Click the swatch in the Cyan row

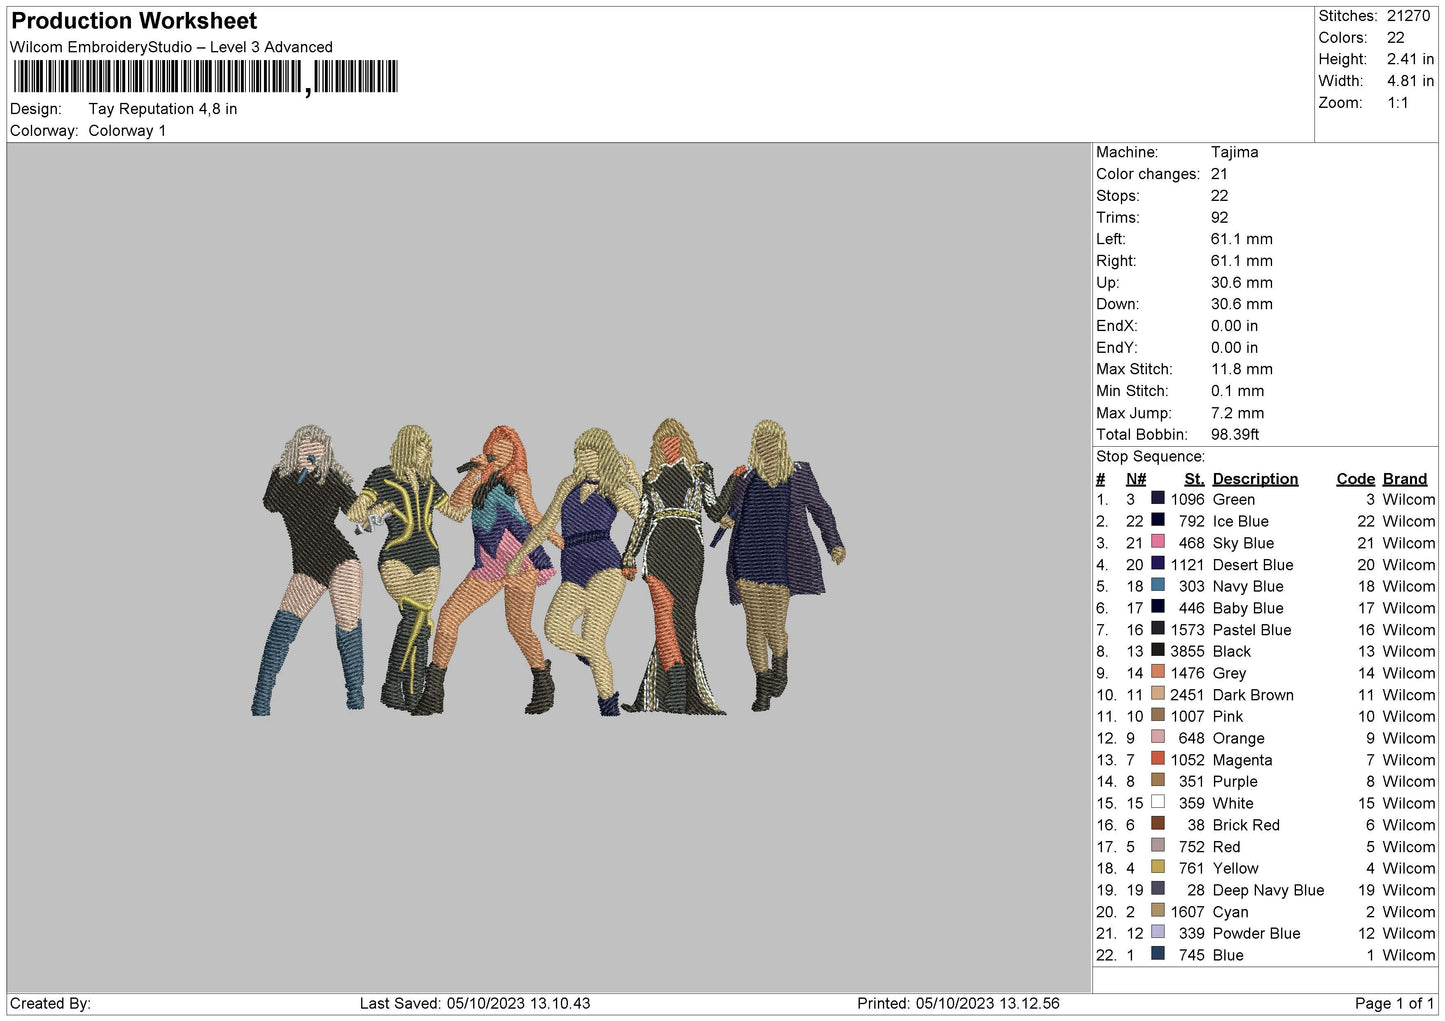click(x=1157, y=910)
